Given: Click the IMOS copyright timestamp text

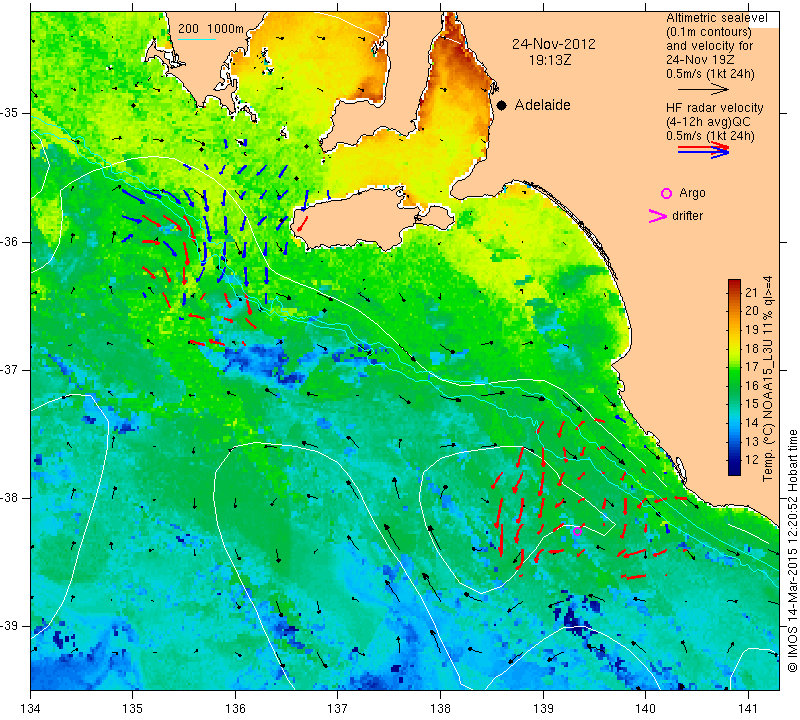Looking at the screenshot, I should (792, 551).
